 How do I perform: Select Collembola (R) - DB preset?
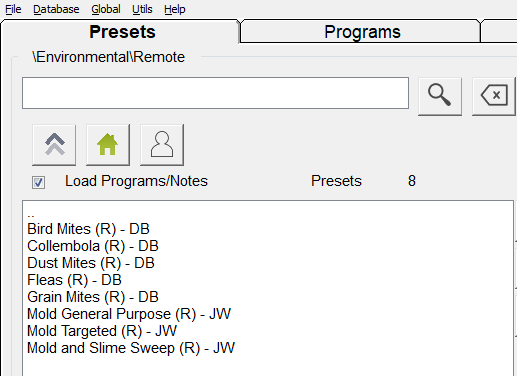click(93, 246)
